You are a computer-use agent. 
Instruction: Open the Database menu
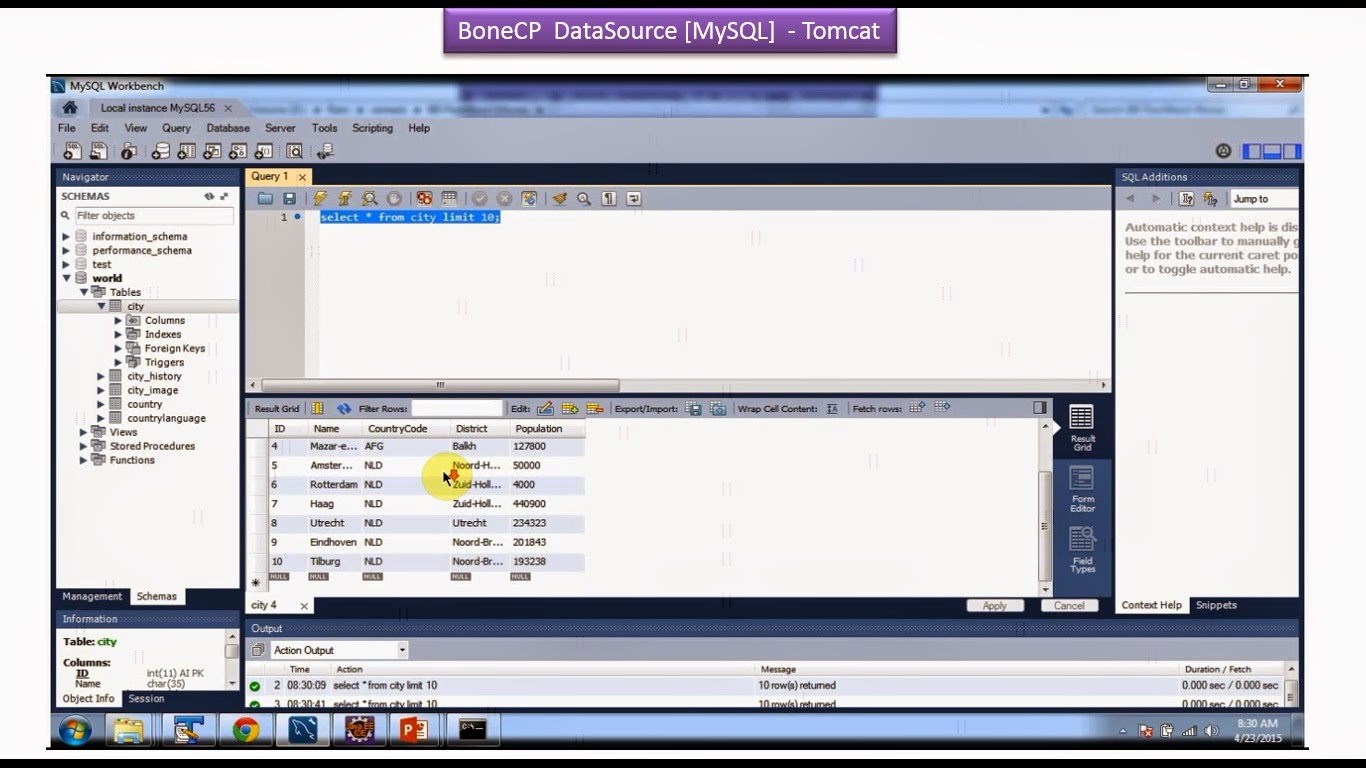228,128
